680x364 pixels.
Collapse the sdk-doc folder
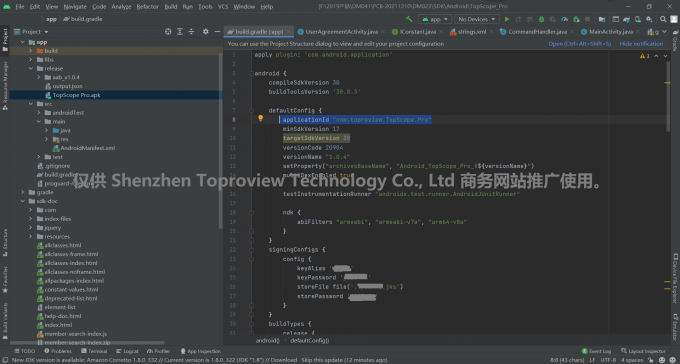(x=23, y=201)
